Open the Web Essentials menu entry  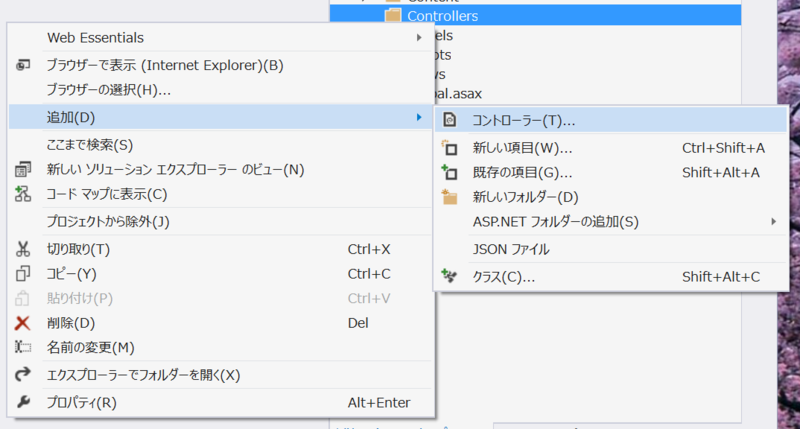coord(220,38)
